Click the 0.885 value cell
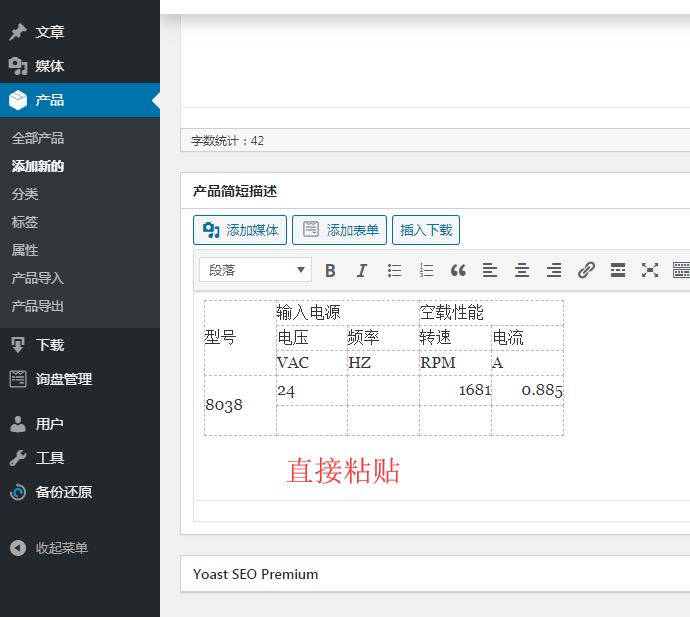The width and height of the screenshot is (690, 617). tap(528, 390)
